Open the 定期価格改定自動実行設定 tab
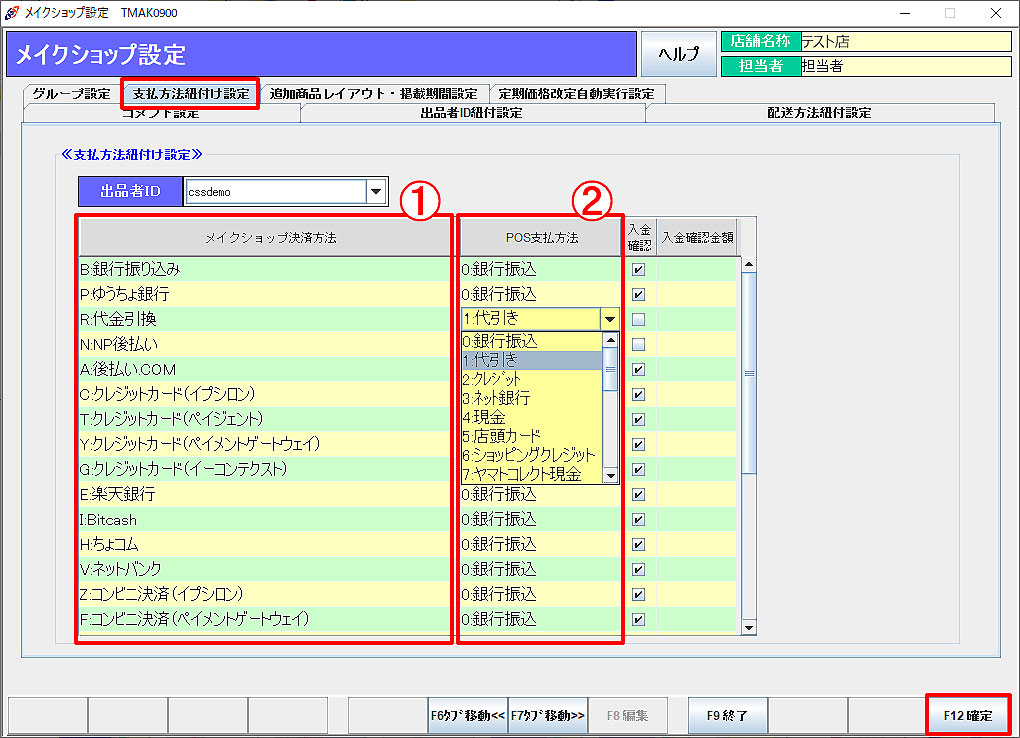Viewport: 1020px width, 738px height. (x=576, y=94)
